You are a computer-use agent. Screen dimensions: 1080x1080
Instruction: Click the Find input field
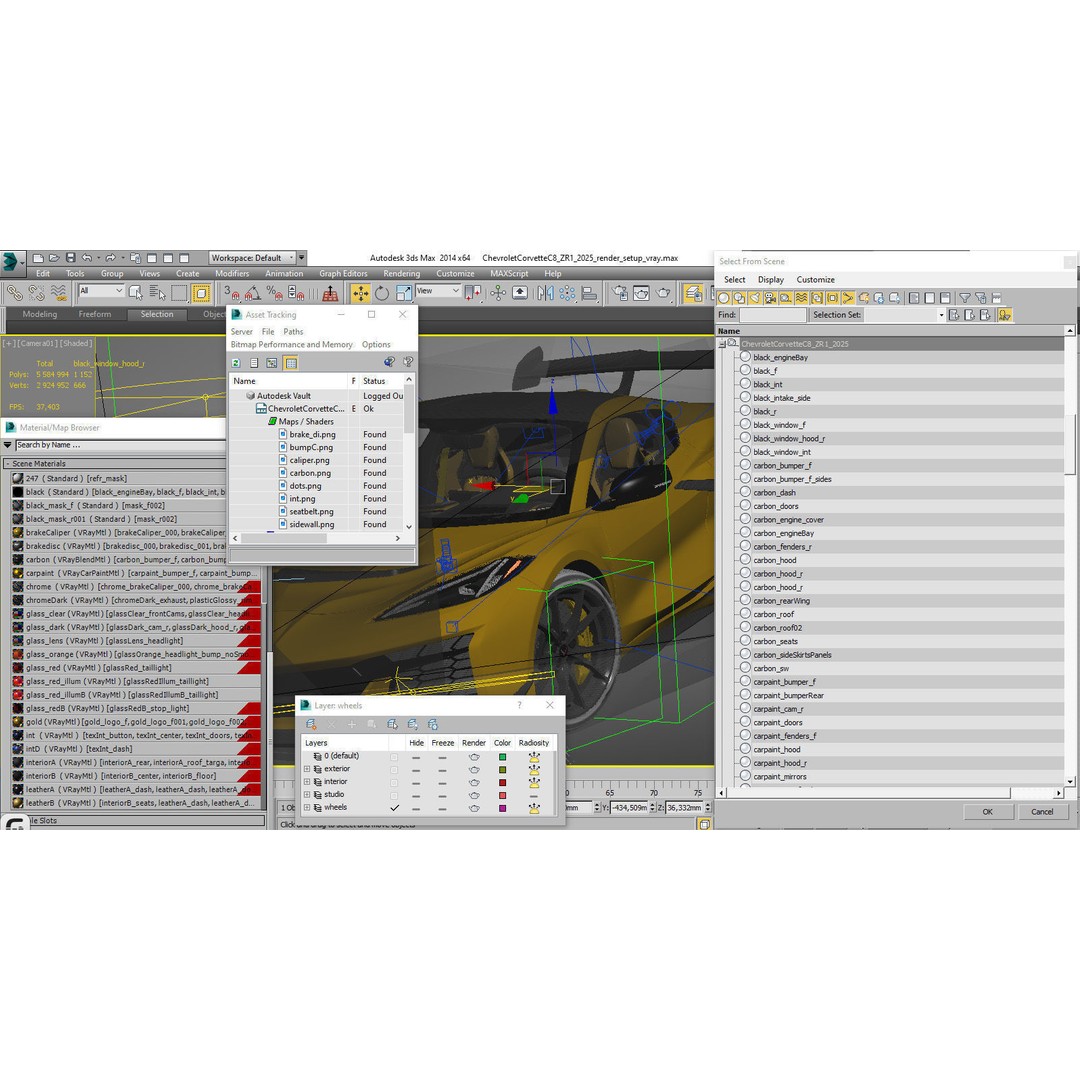point(772,315)
